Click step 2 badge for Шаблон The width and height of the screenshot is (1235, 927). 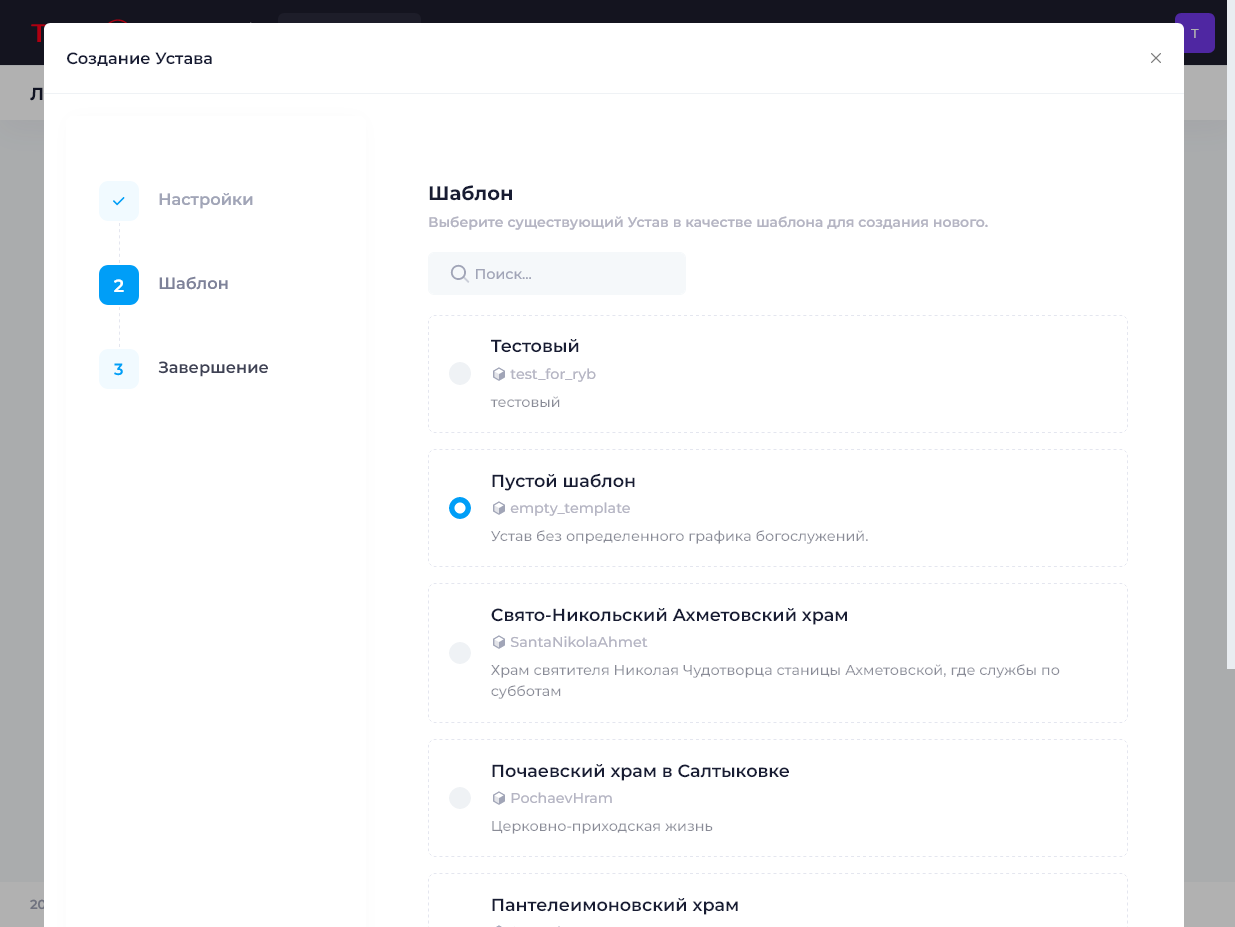click(119, 285)
